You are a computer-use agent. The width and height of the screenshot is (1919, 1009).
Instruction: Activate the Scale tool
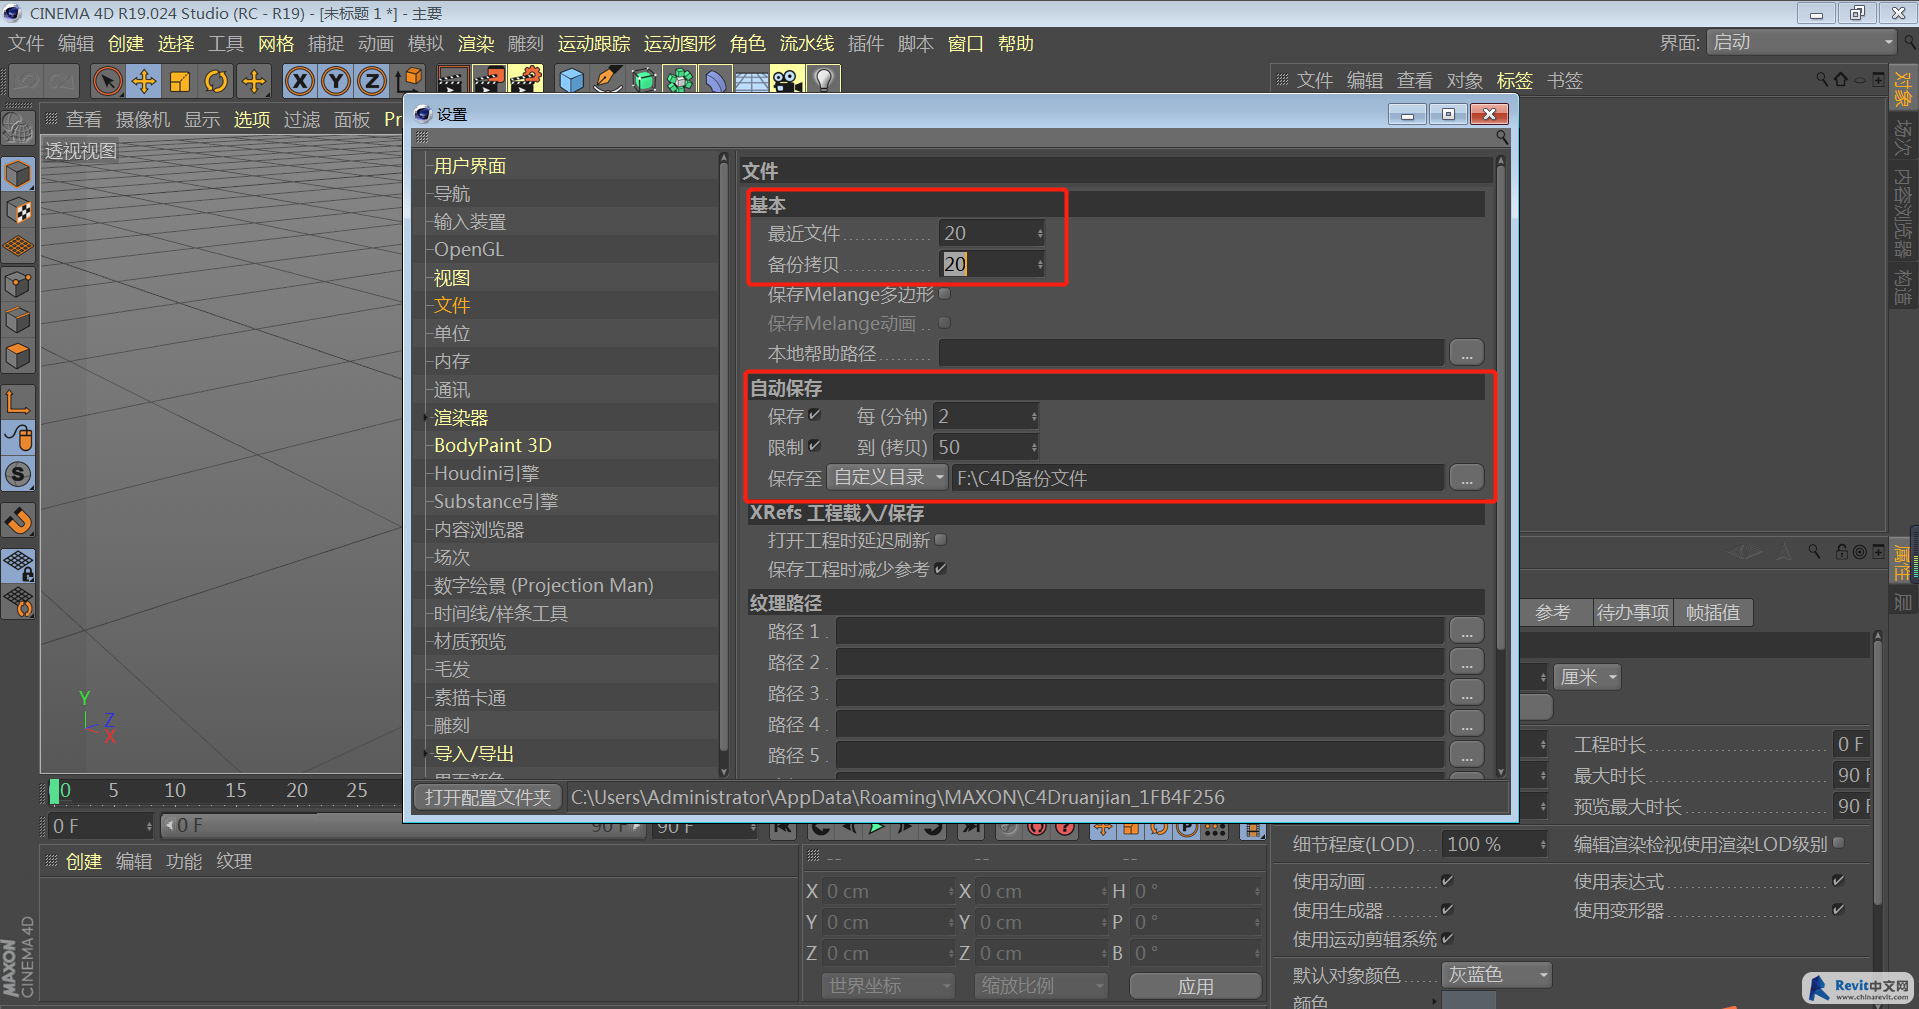point(180,81)
